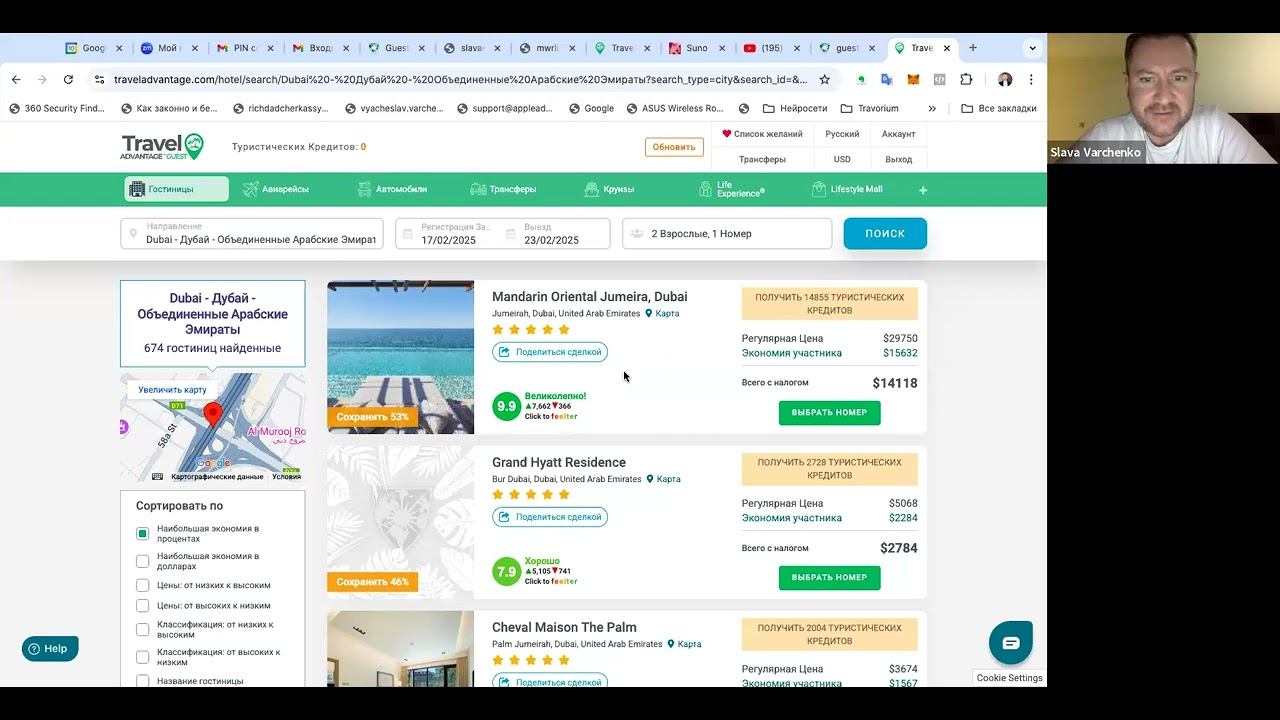This screenshot has height=720, width=1280.
Task: Open the Трансферы green nav item
Action: pos(504,189)
